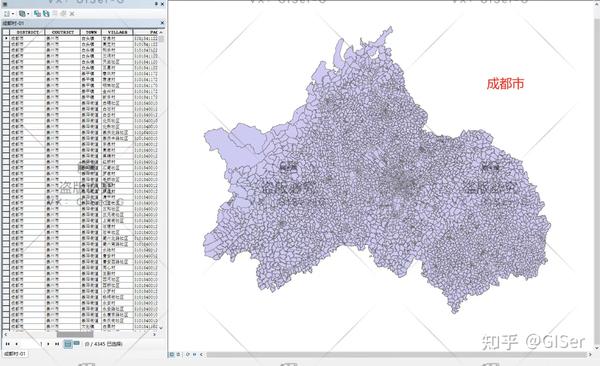Screen dimensions: 600x366
Task: Switch map to Layout View
Action: (x=179, y=355)
